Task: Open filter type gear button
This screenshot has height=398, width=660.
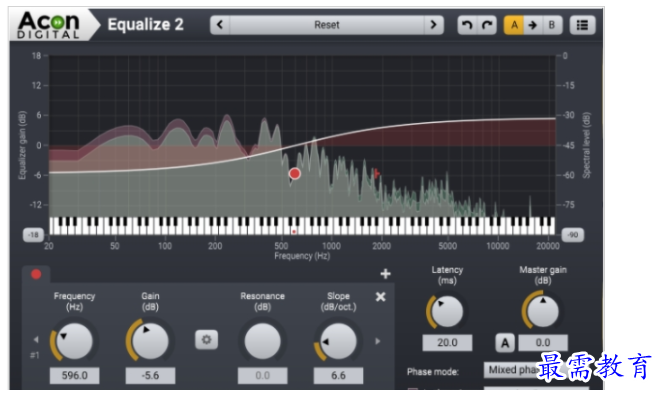Action: point(206,340)
